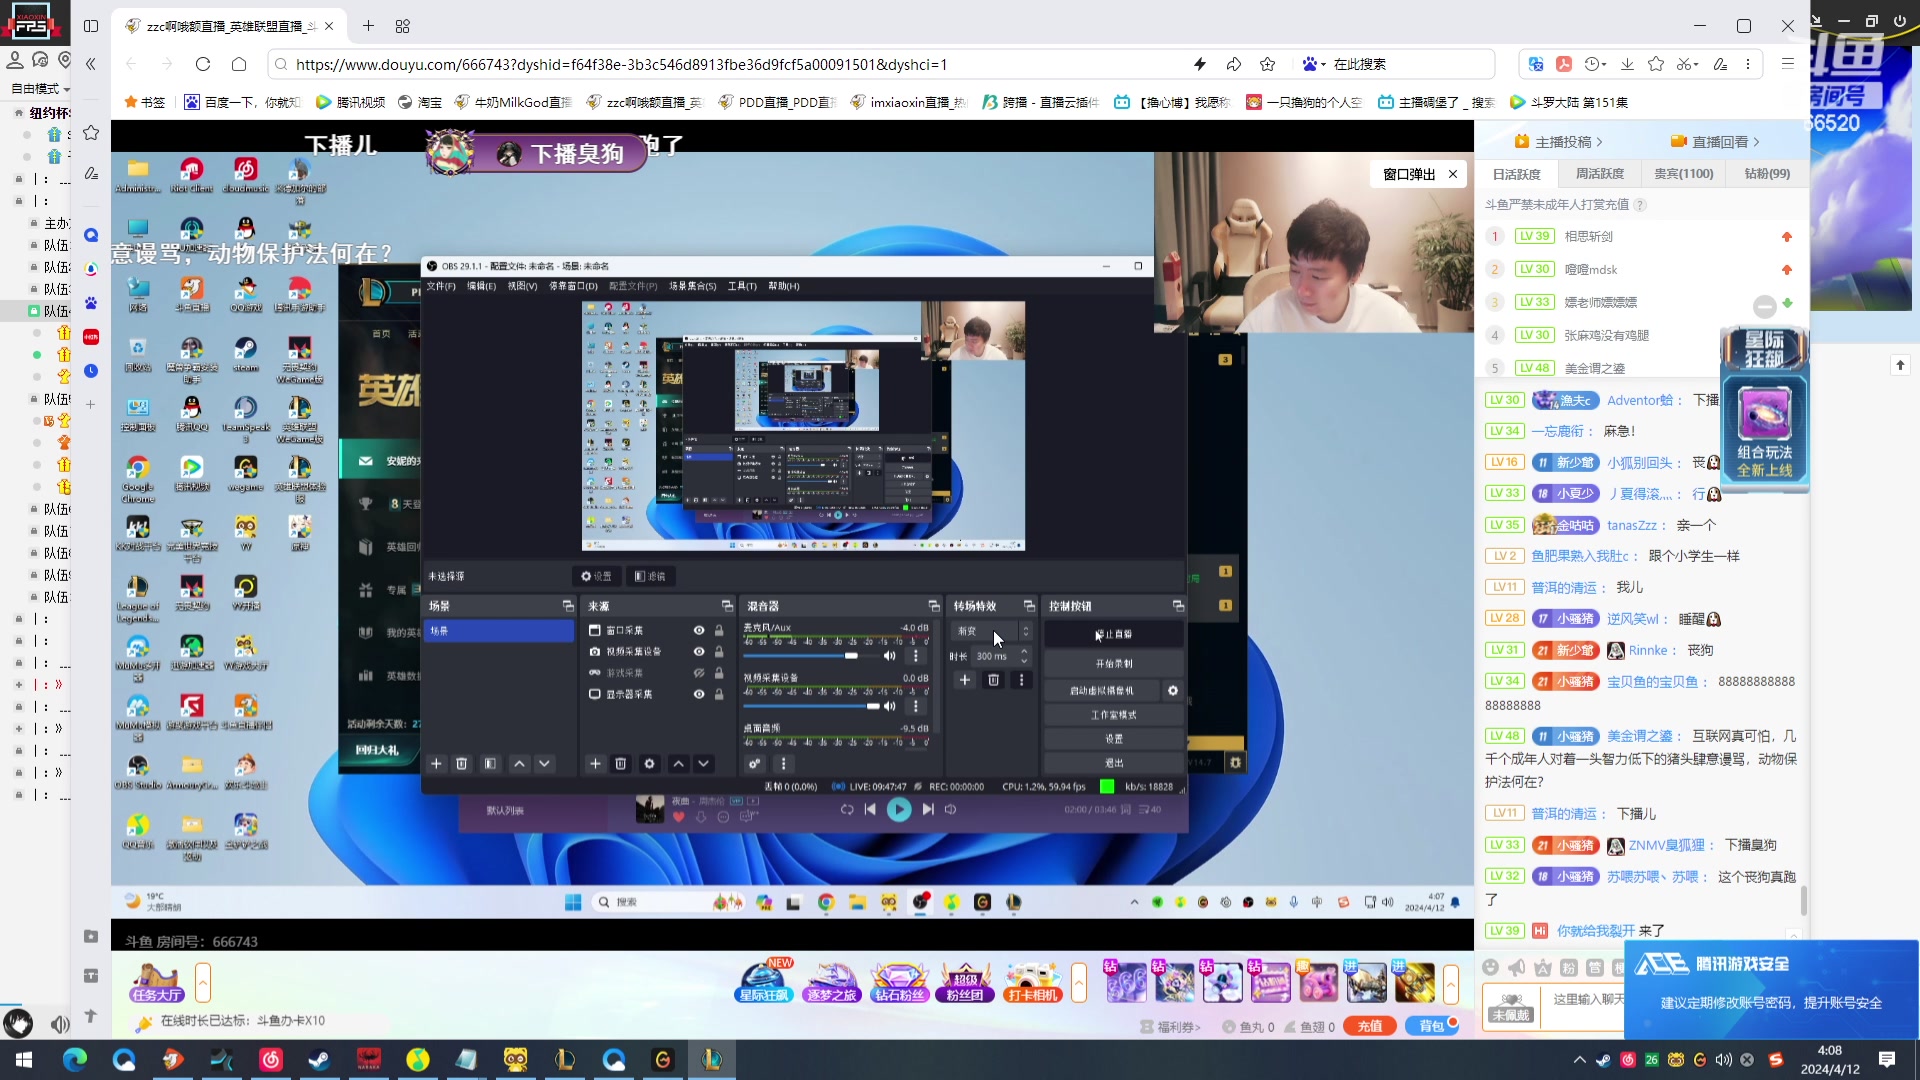
Task: Click the 充值 recharge button
Action: tap(1370, 1026)
